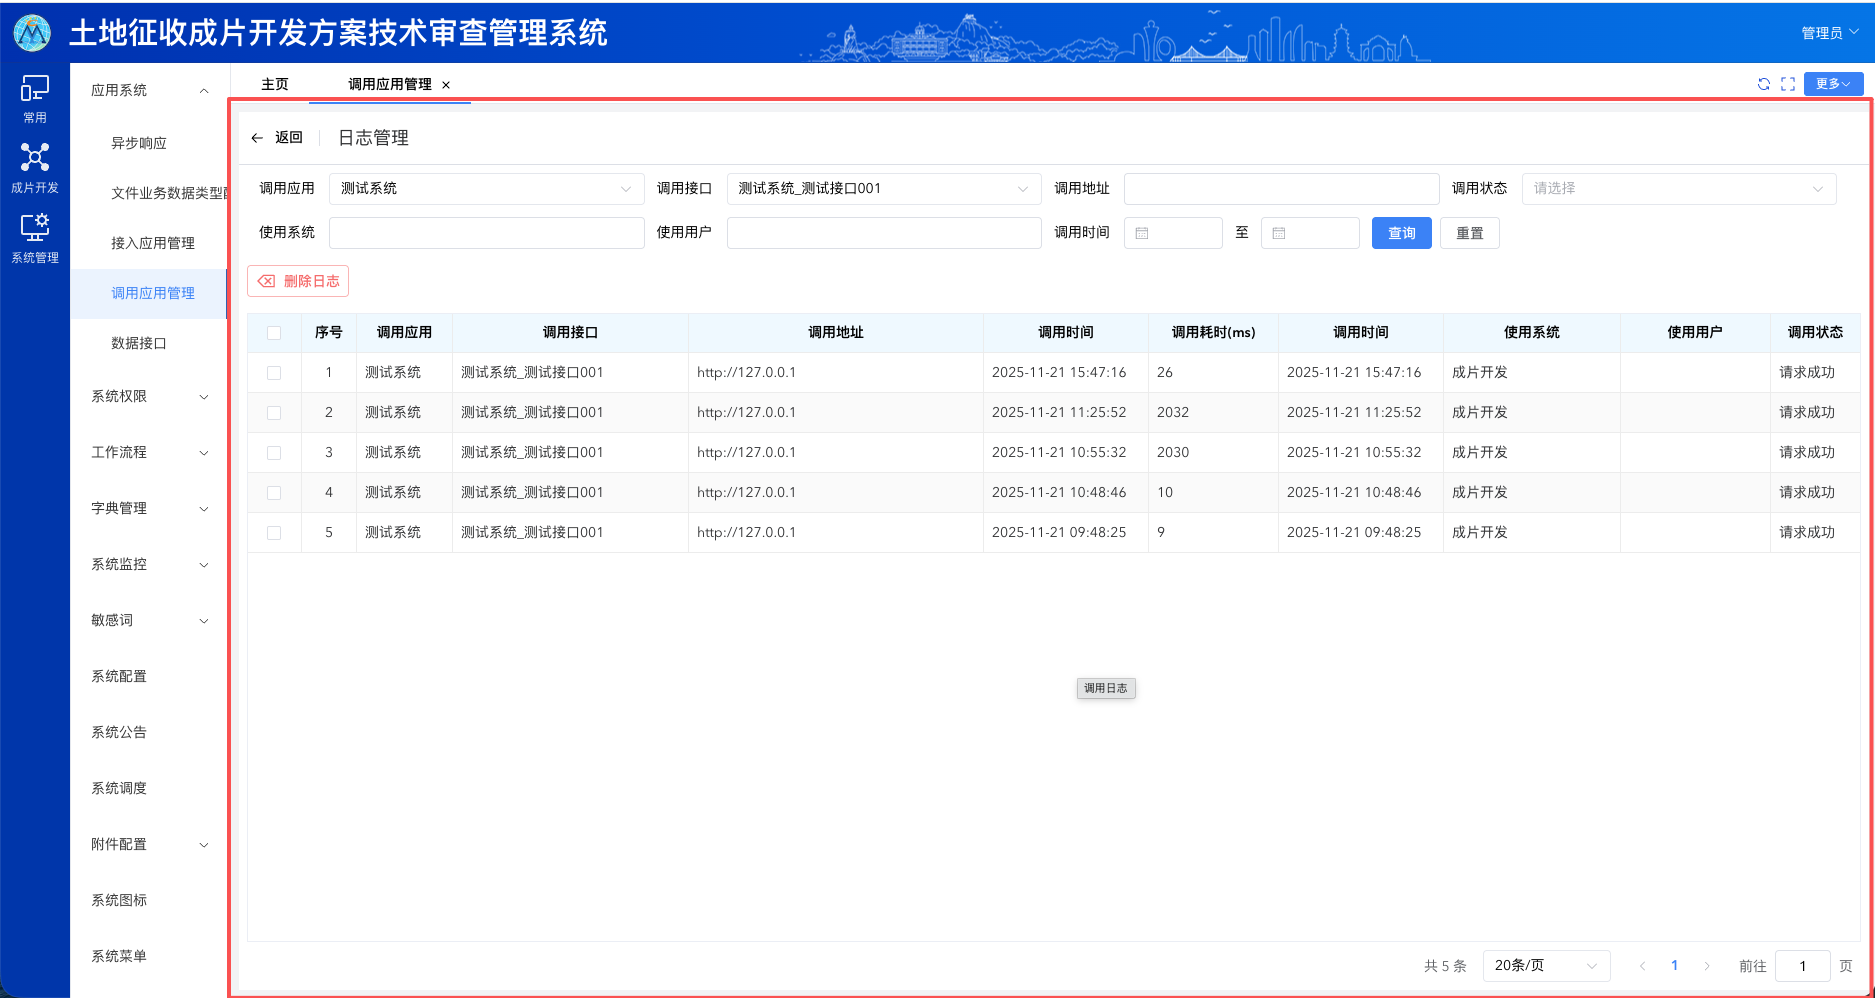This screenshot has width=1875, height=998.
Task: Click the back arrow next to 日志管理
Action: point(257,137)
